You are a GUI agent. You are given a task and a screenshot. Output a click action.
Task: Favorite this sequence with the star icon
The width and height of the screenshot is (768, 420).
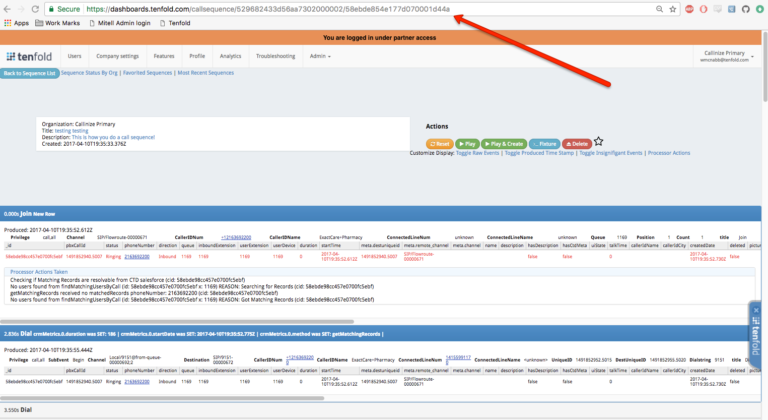pos(599,142)
